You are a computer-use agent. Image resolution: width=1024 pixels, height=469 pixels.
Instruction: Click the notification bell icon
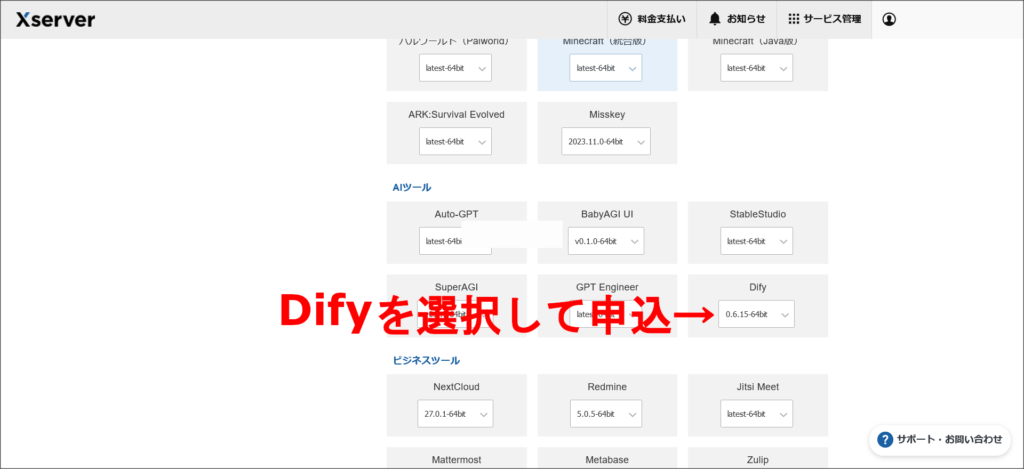[715, 19]
